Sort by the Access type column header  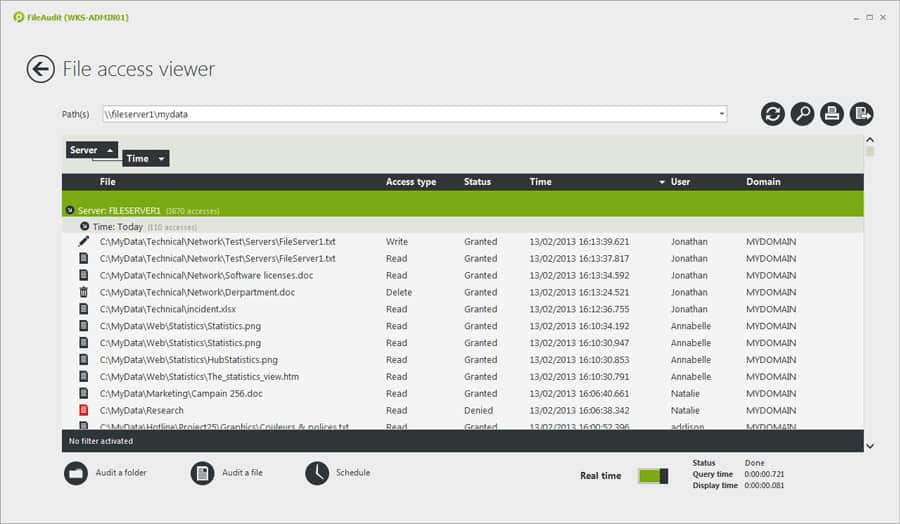[x=411, y=182]
